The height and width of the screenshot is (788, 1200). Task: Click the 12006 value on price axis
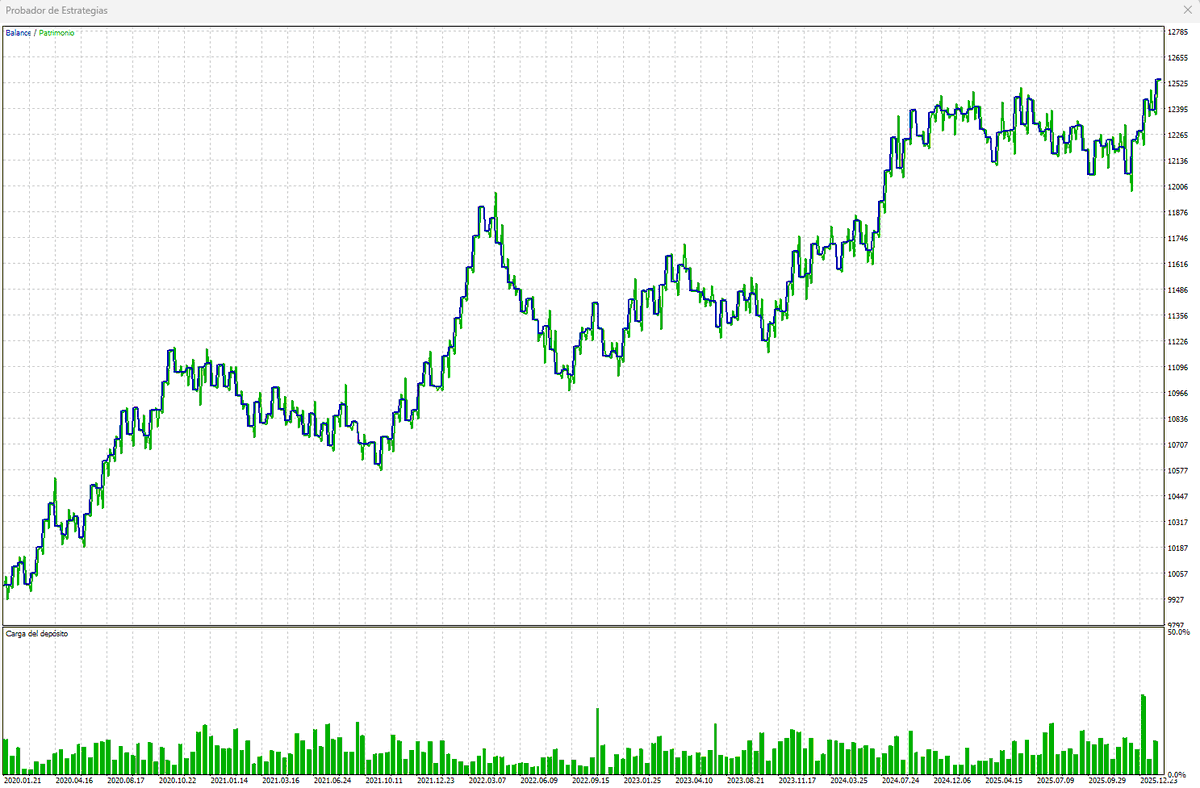click(x=1177, y=187)
